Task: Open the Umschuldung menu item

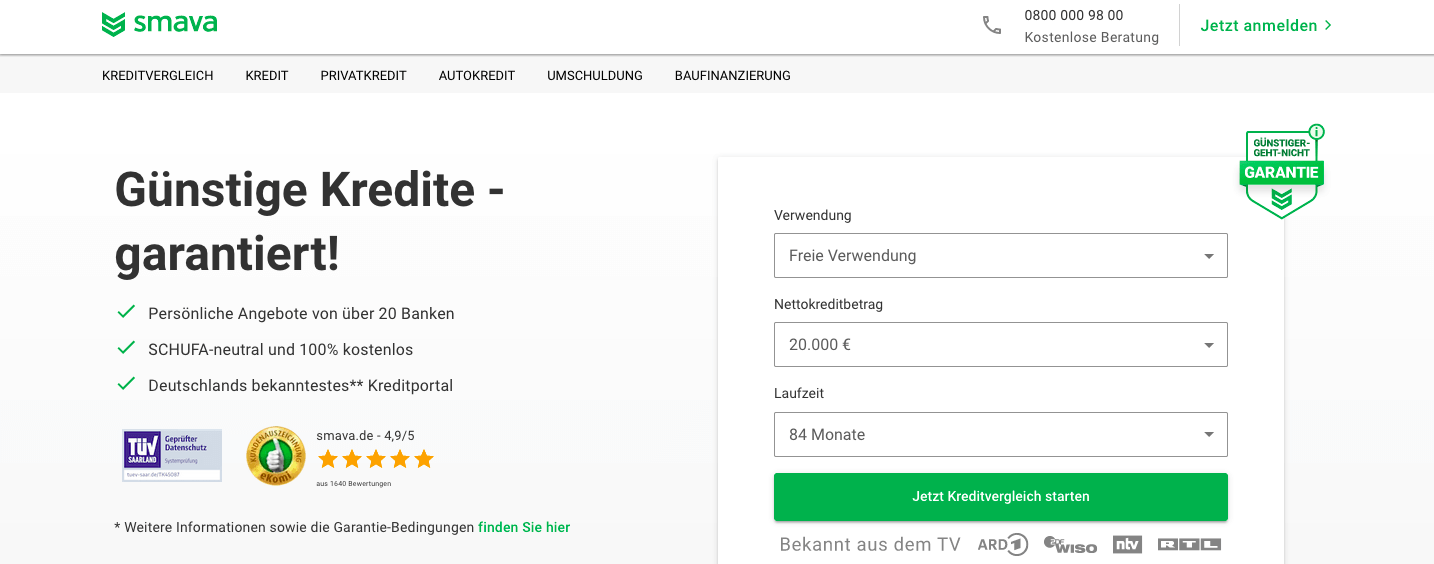Action: click(x=595, y=76)
